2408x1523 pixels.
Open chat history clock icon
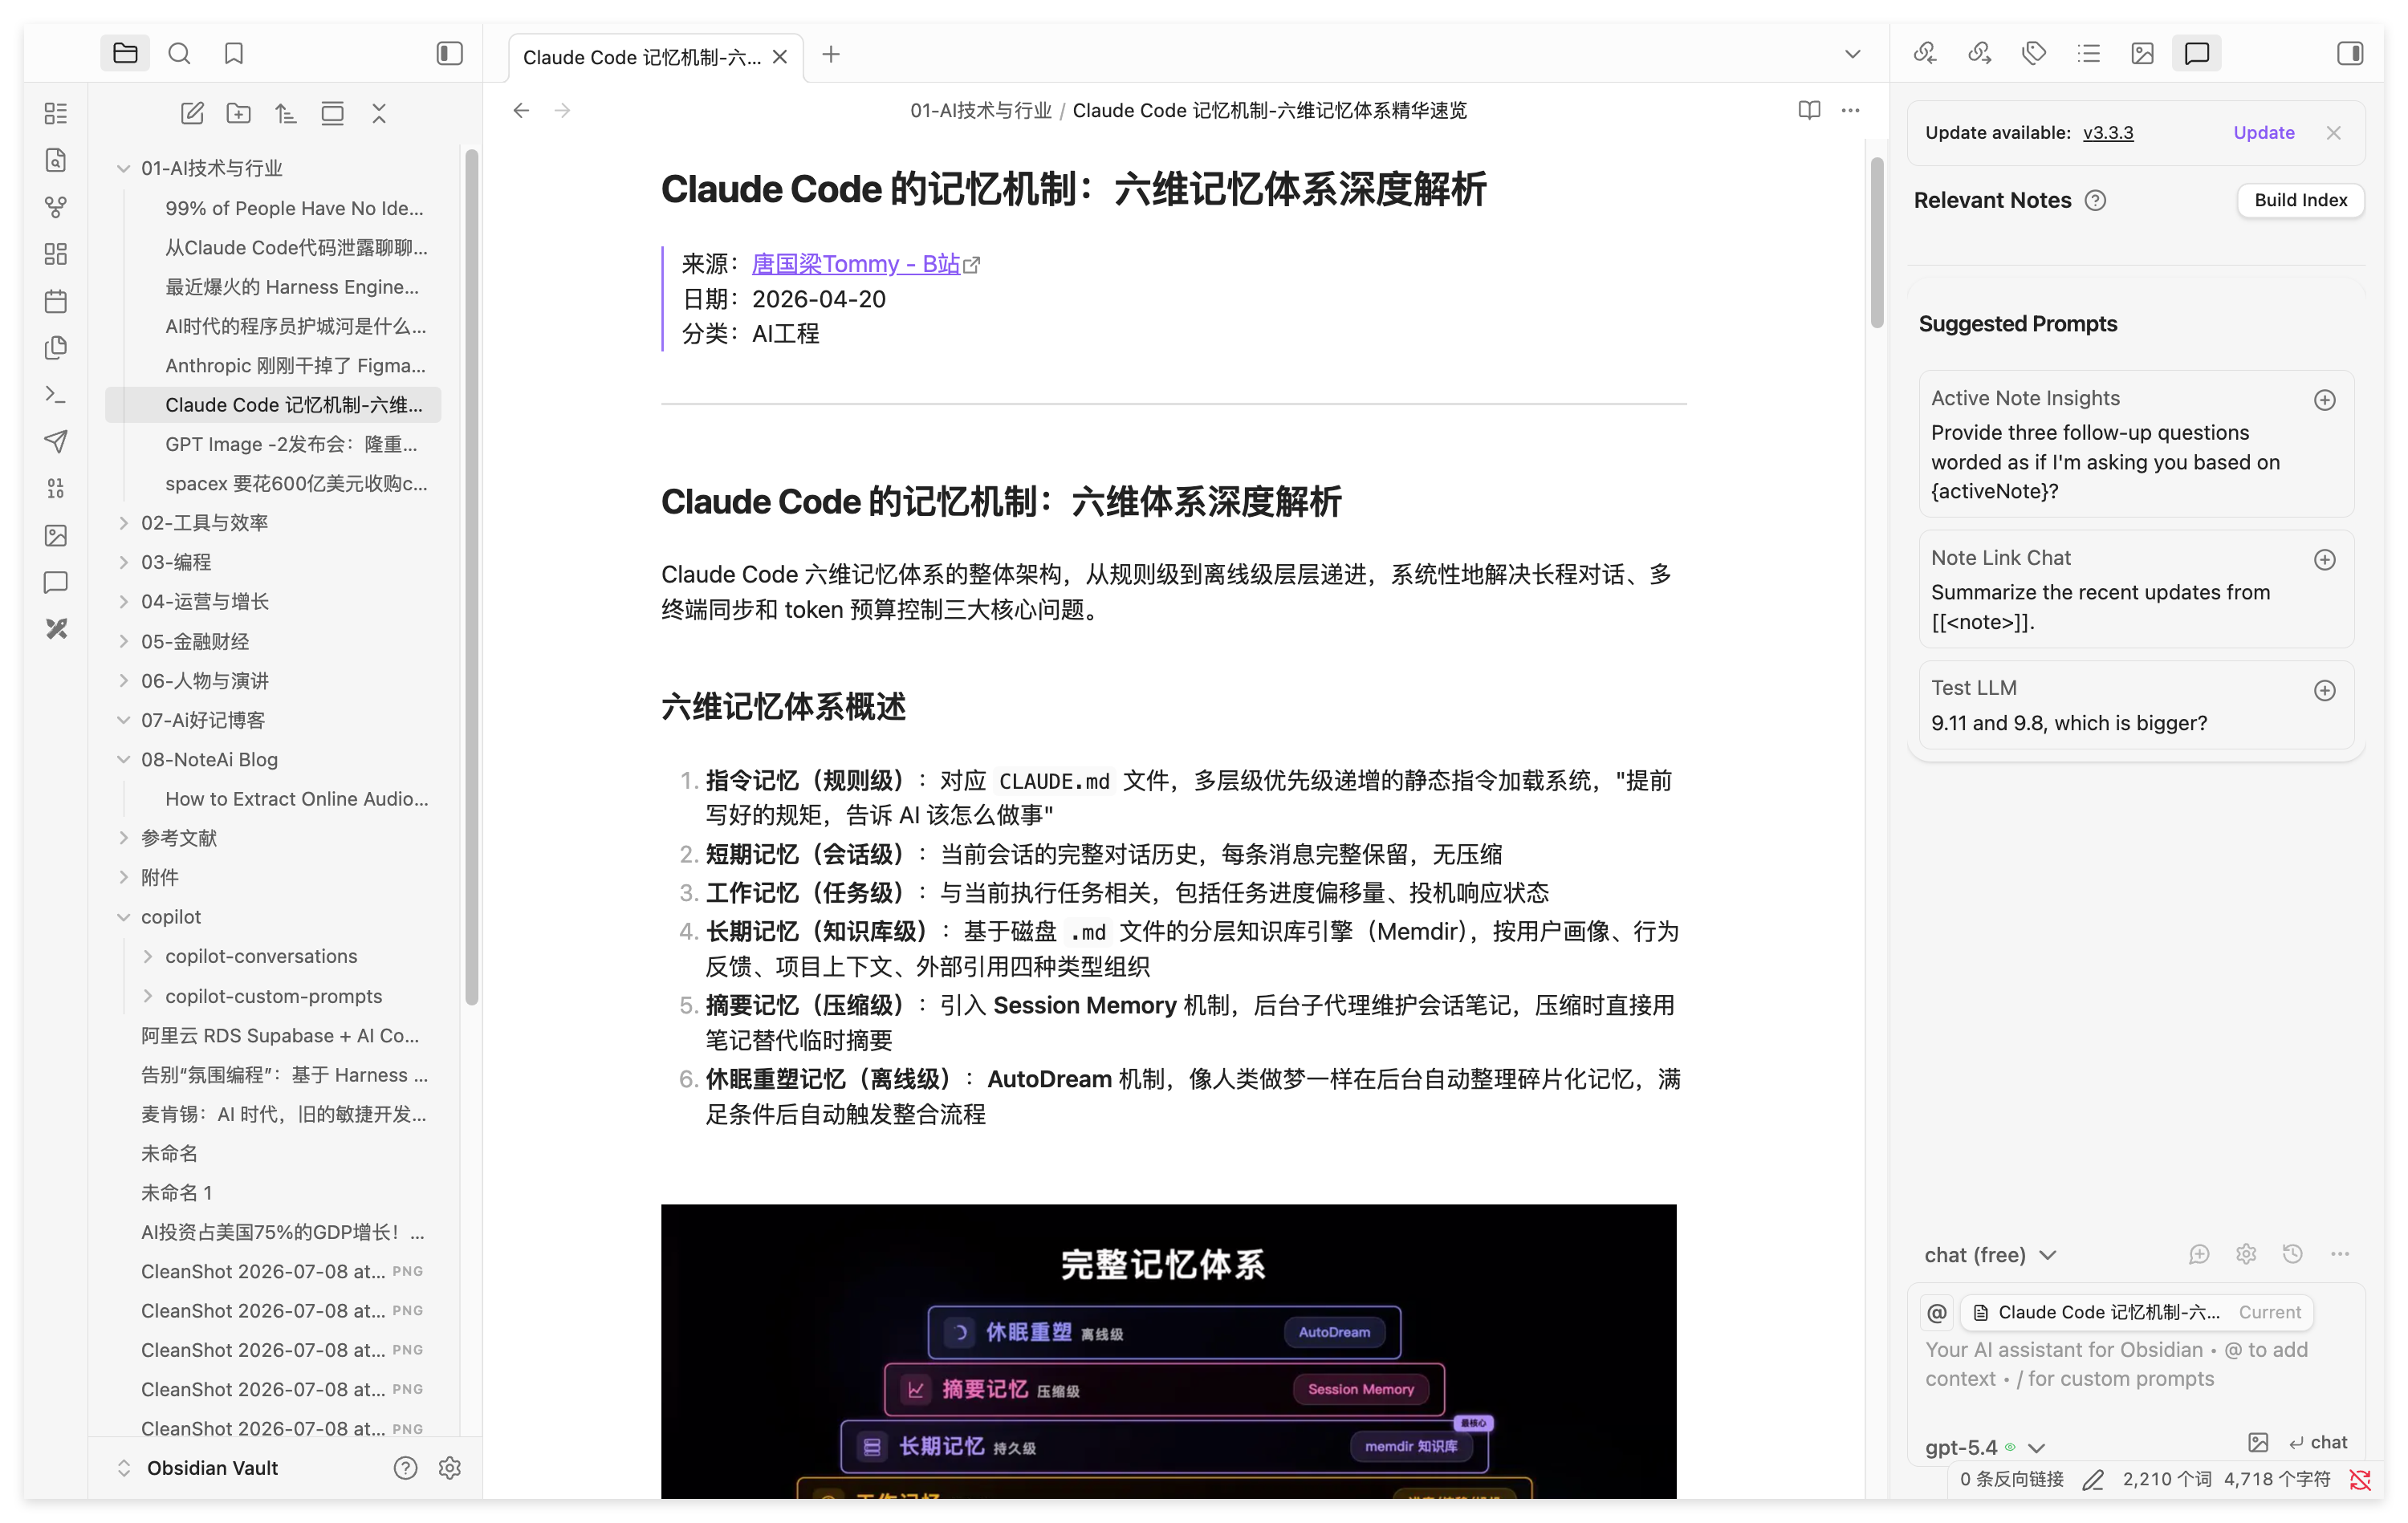pos(2293,1254)
